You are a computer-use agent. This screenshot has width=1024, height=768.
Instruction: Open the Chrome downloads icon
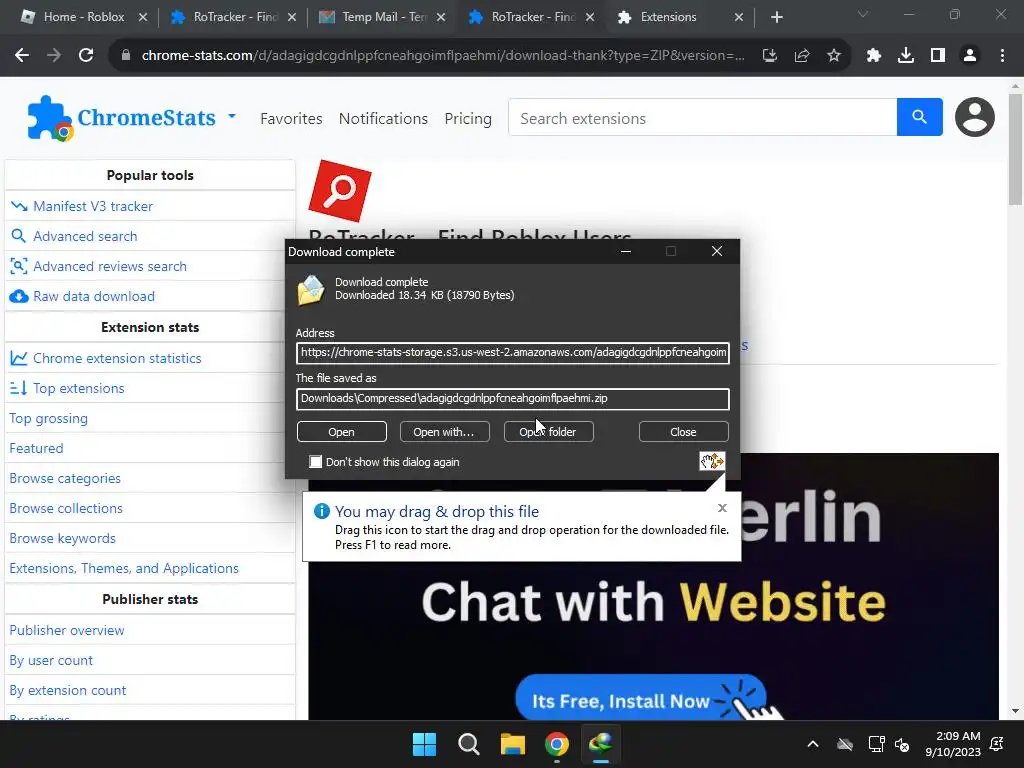tap(906, 56)
